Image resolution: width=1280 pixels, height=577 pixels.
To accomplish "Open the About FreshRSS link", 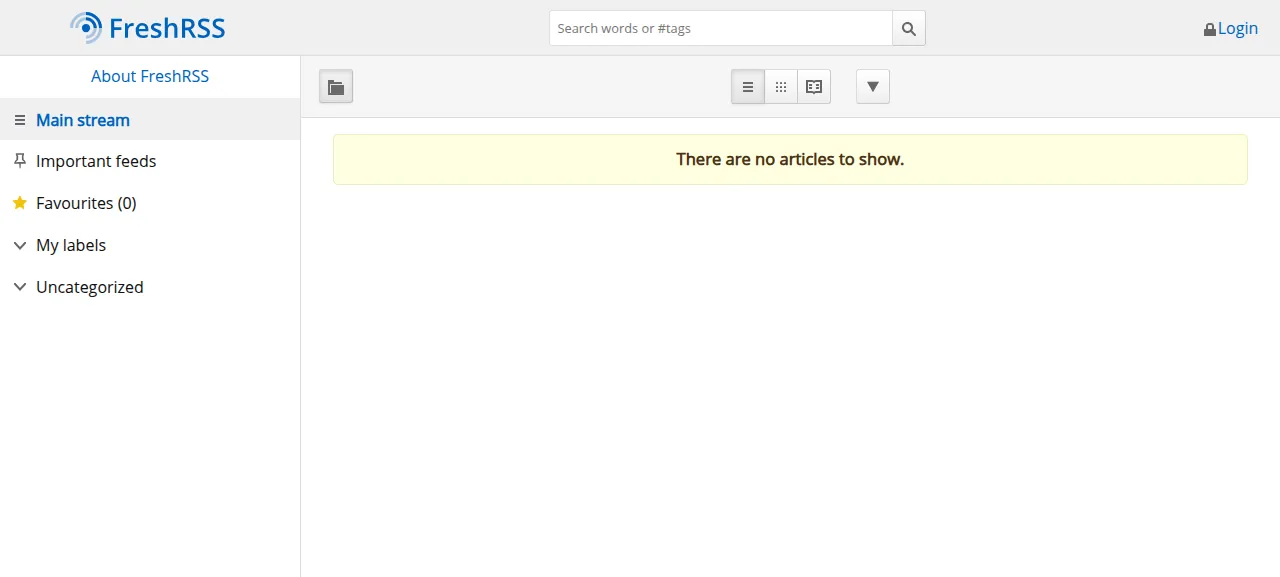I will [x=150, y=76].
